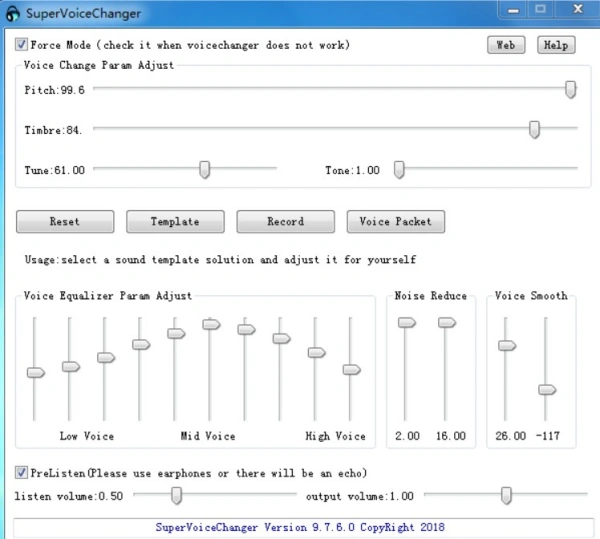Click the output volume:1.00 label

(x=360, y=497)
